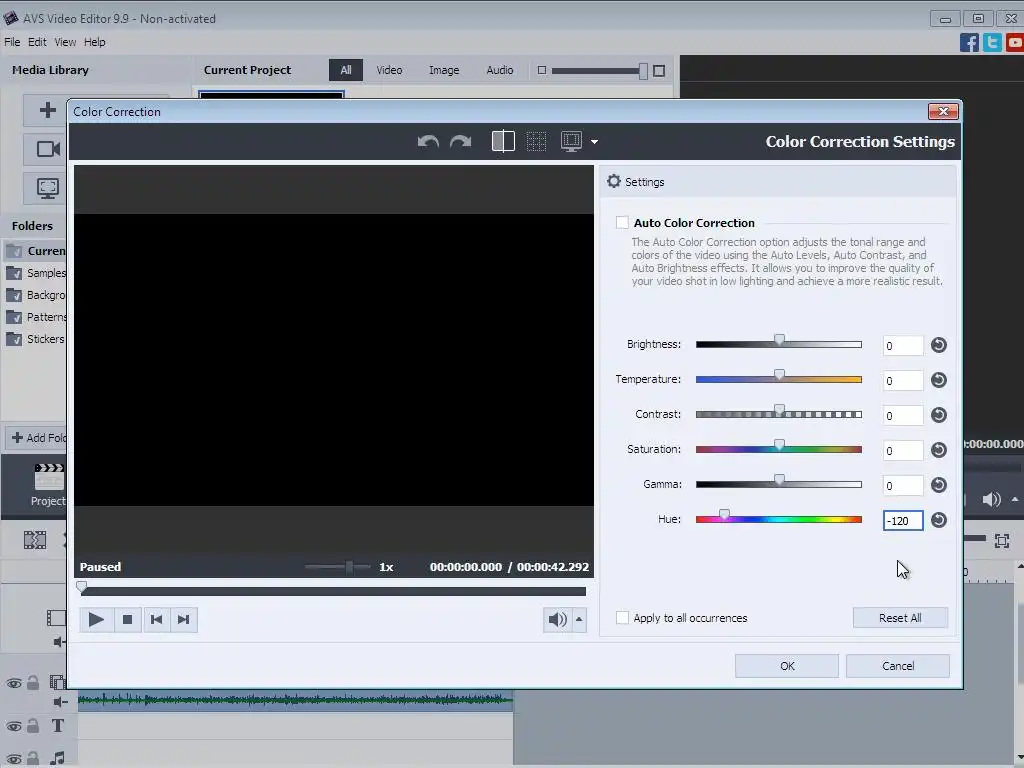Show grid overlay in preview
Viewport: 1024px width, 768px height.
point(536,141)
